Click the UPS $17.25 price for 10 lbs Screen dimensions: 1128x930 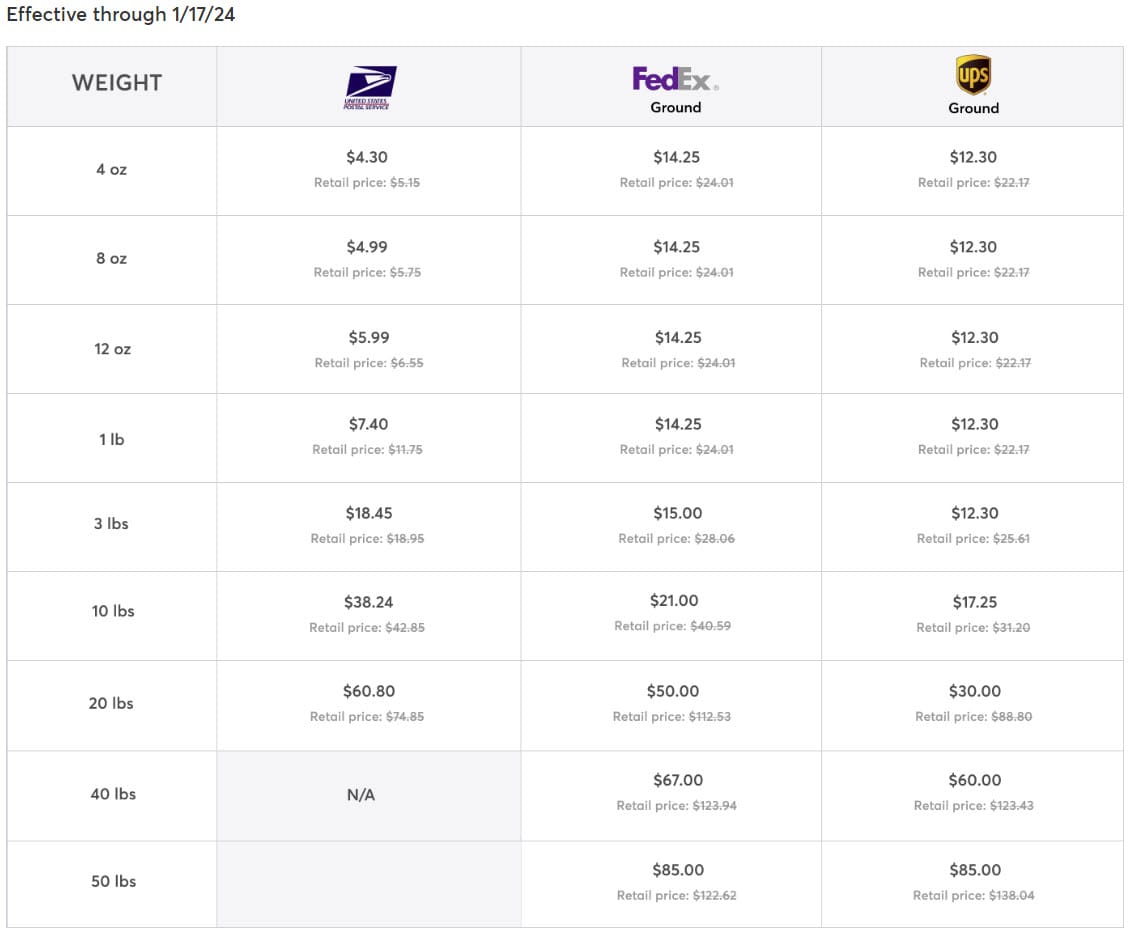point(975,602)
